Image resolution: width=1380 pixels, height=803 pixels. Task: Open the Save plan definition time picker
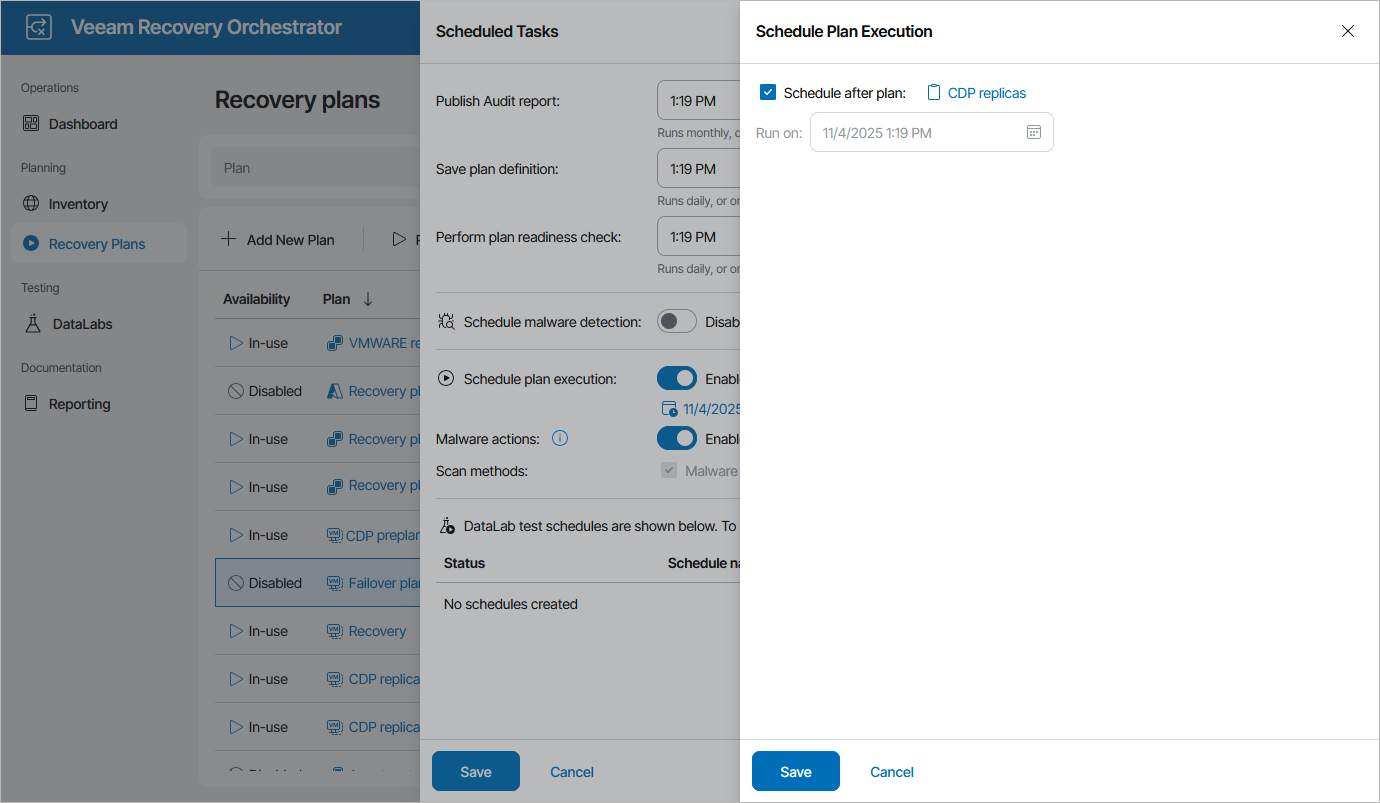698,169
